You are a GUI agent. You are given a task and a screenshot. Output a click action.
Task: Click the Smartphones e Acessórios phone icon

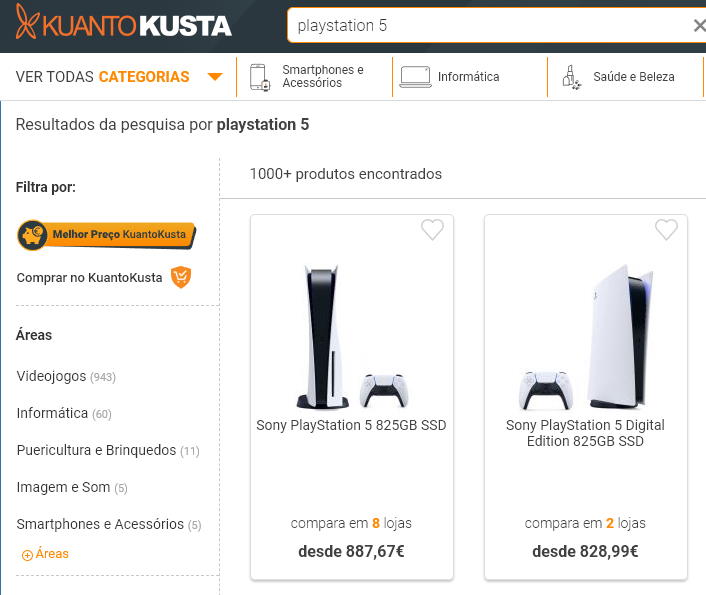point(260,77)
